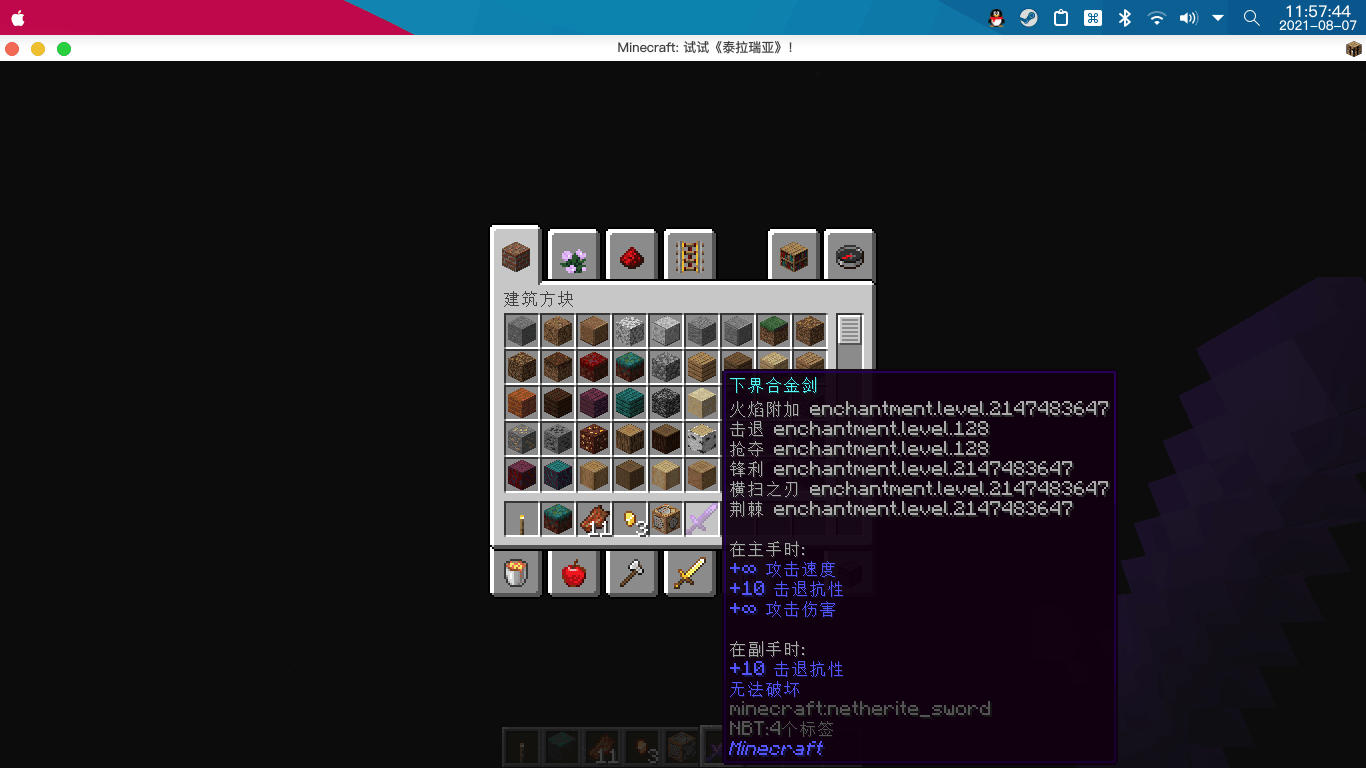Screen dimensions: 1366x768
Task: Open the Steam menu bar icon
Action: [1028, 18]
